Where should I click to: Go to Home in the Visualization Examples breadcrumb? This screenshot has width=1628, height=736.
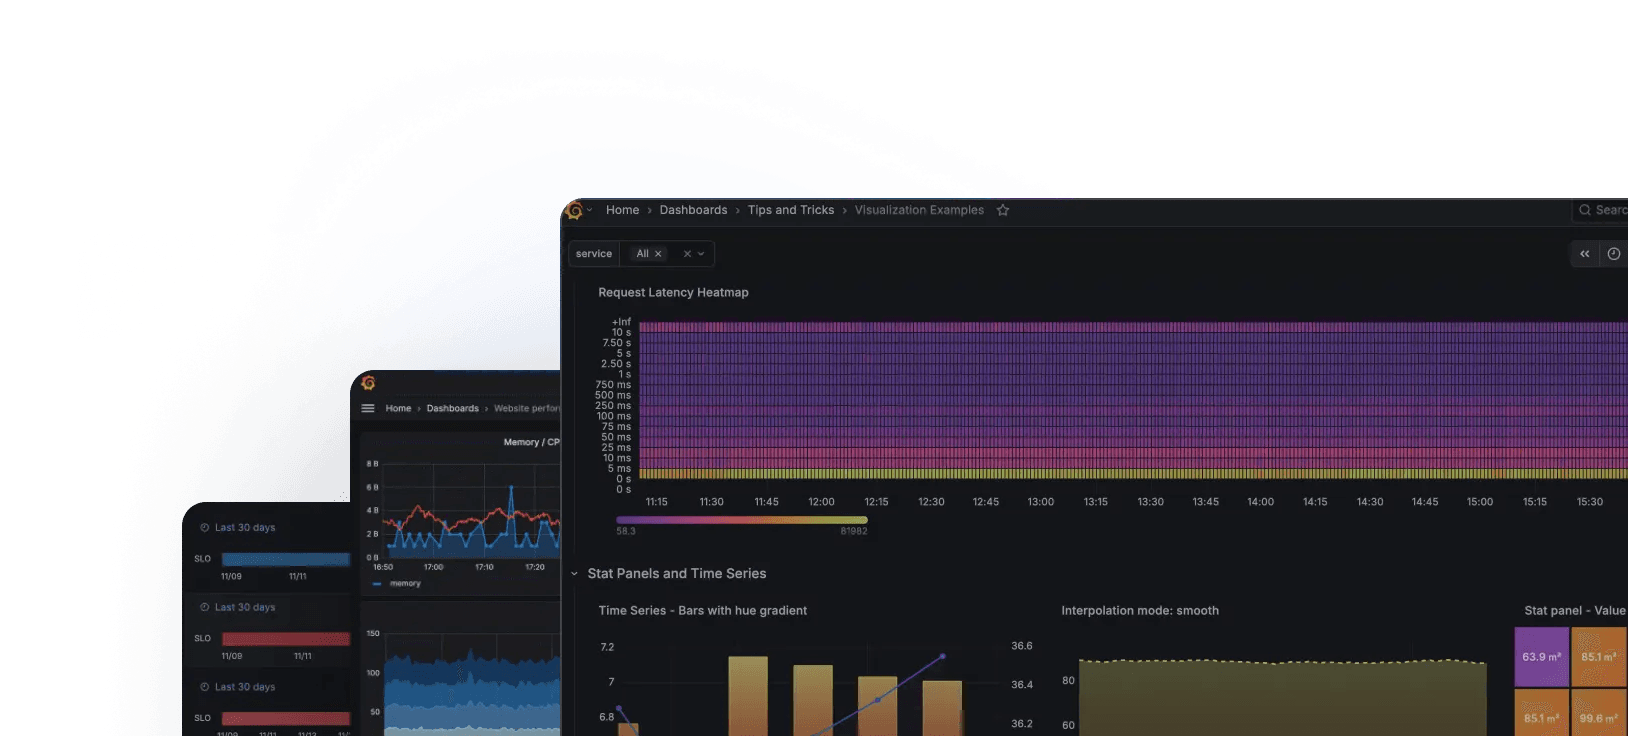[x=622, y=210]
